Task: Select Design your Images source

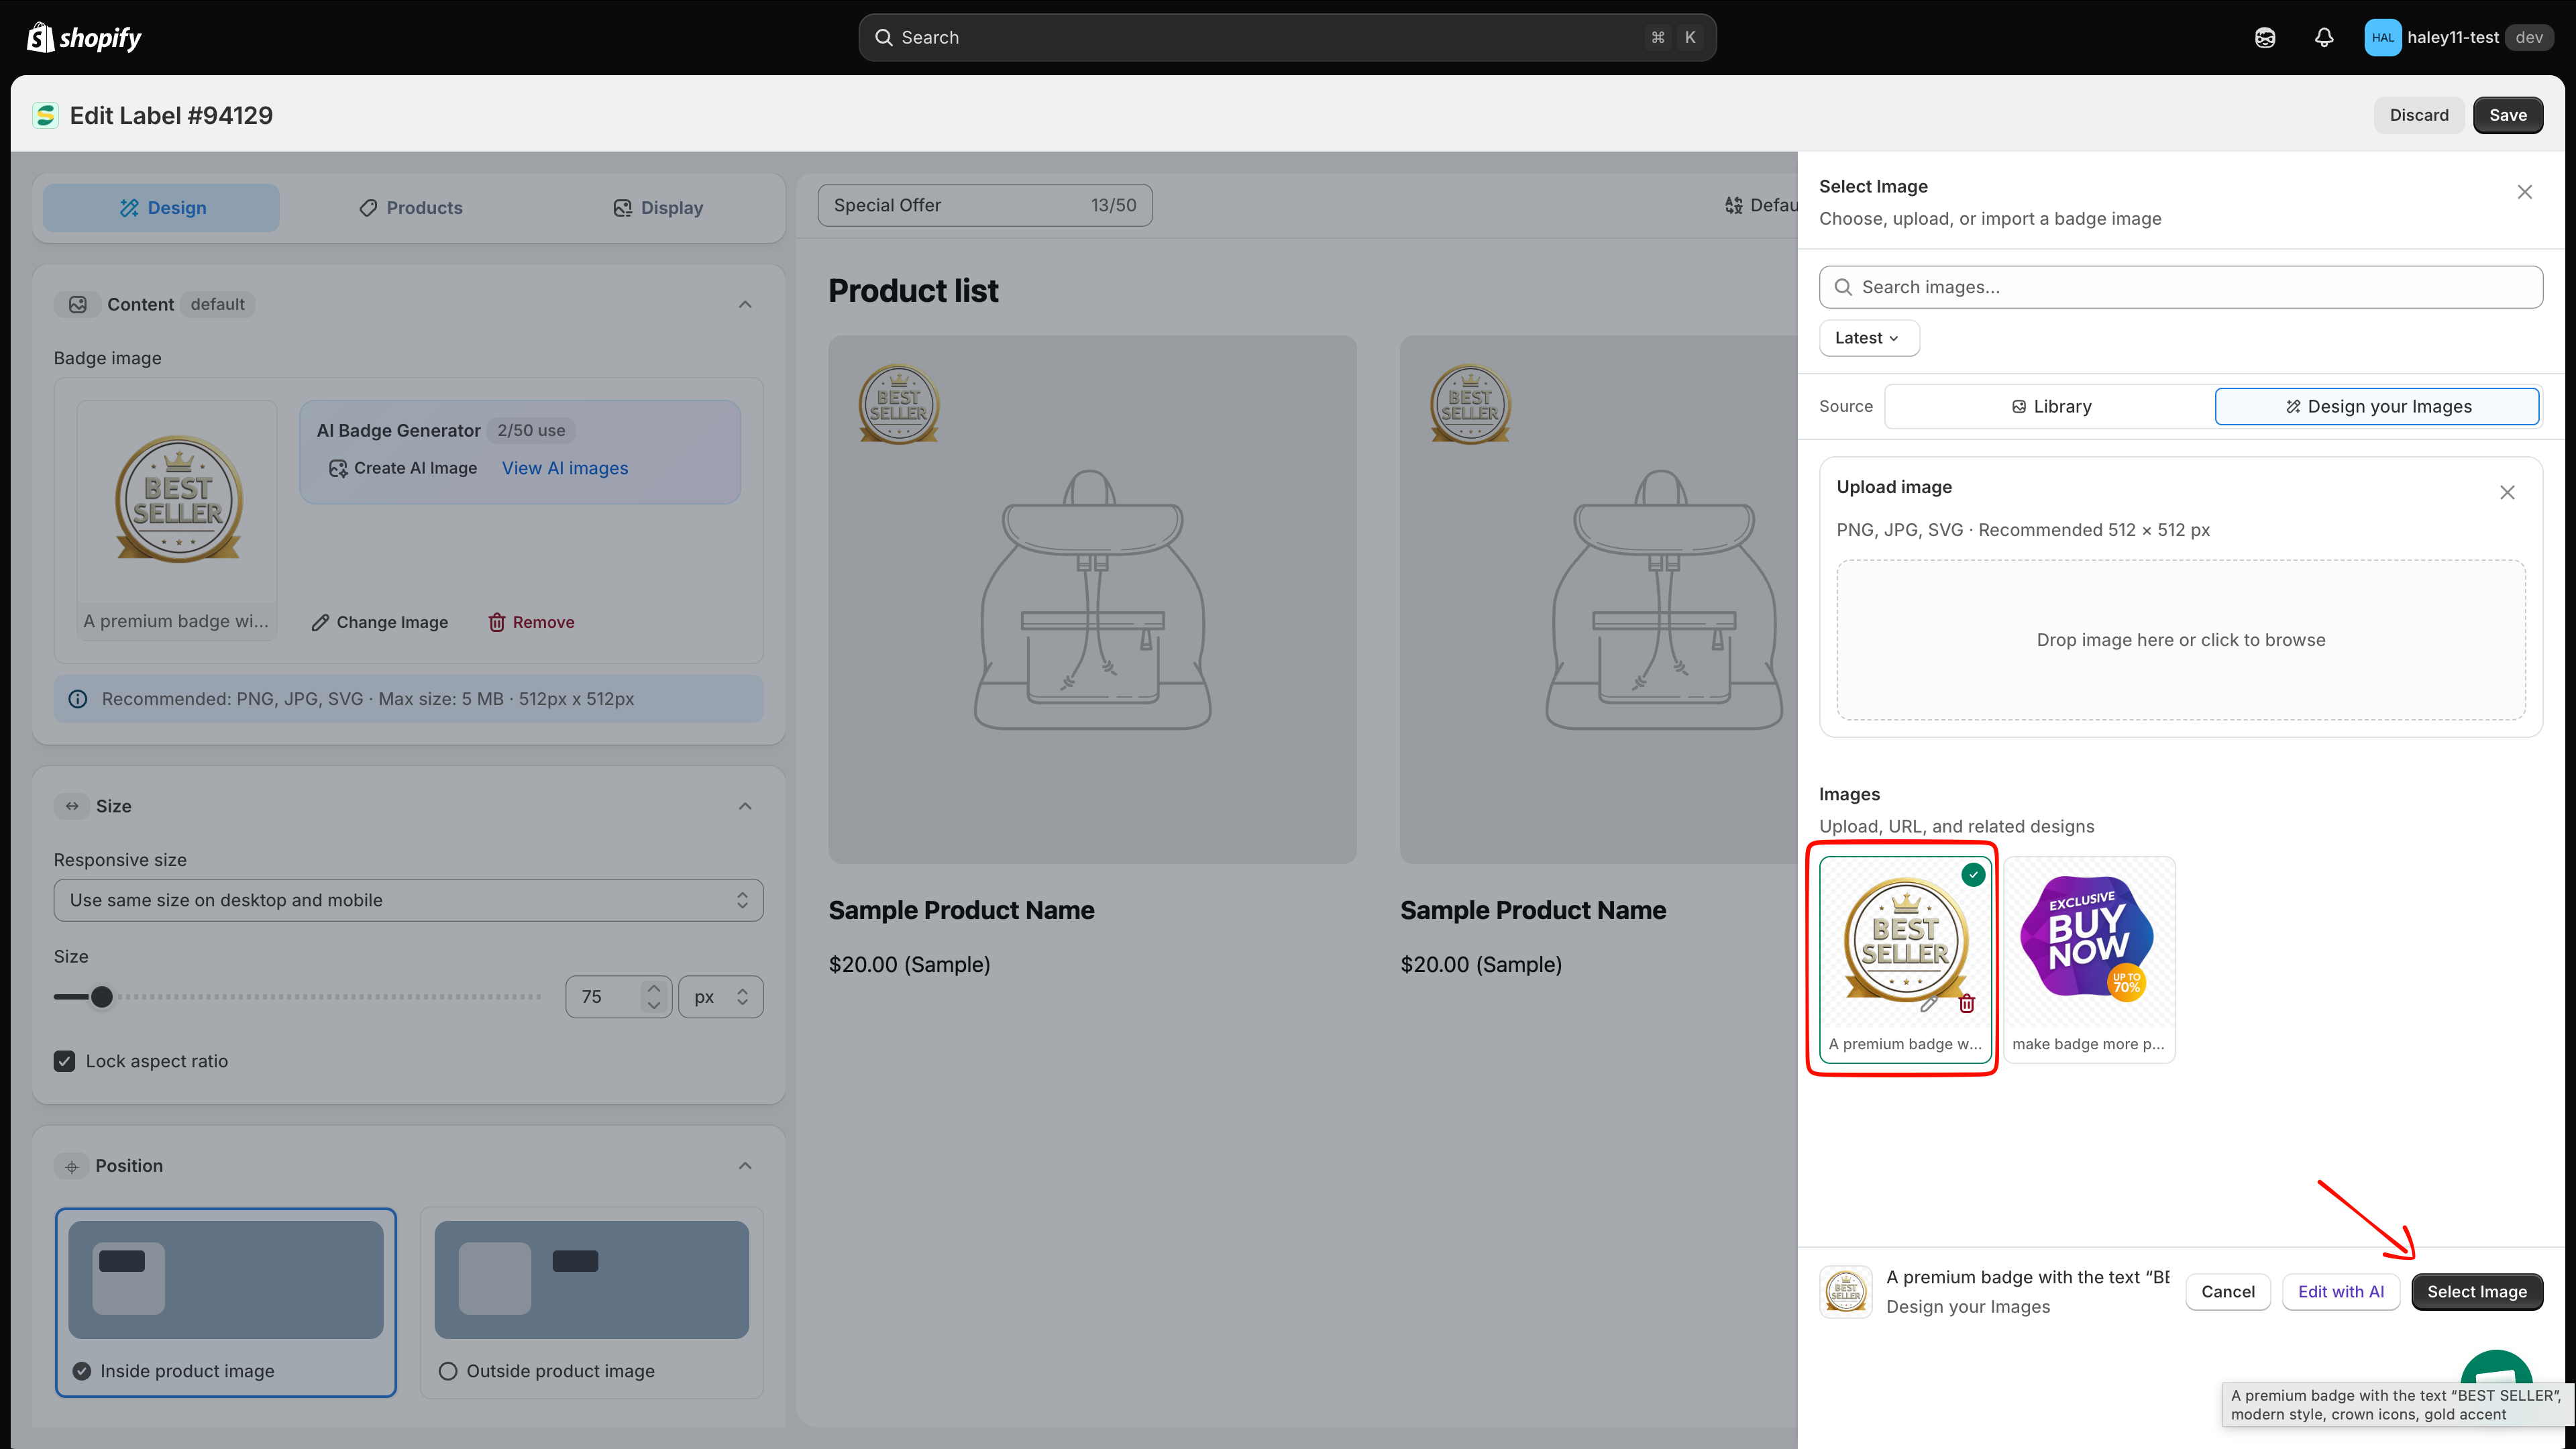Action: 2377,407
